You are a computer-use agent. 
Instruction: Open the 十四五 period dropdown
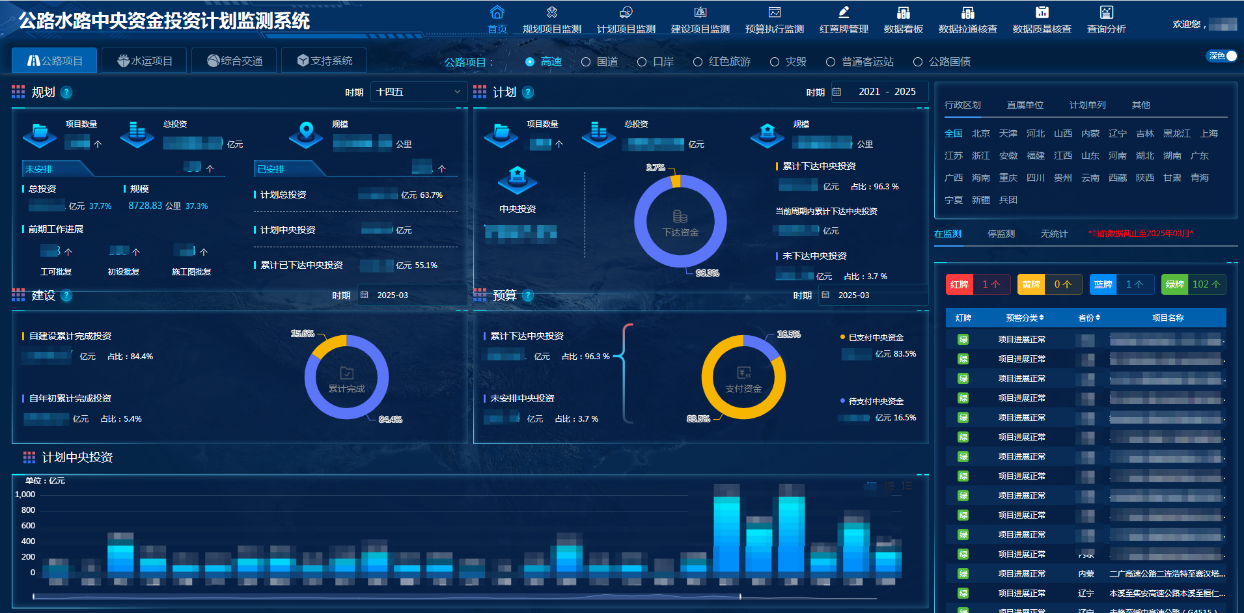click(418, 92)
